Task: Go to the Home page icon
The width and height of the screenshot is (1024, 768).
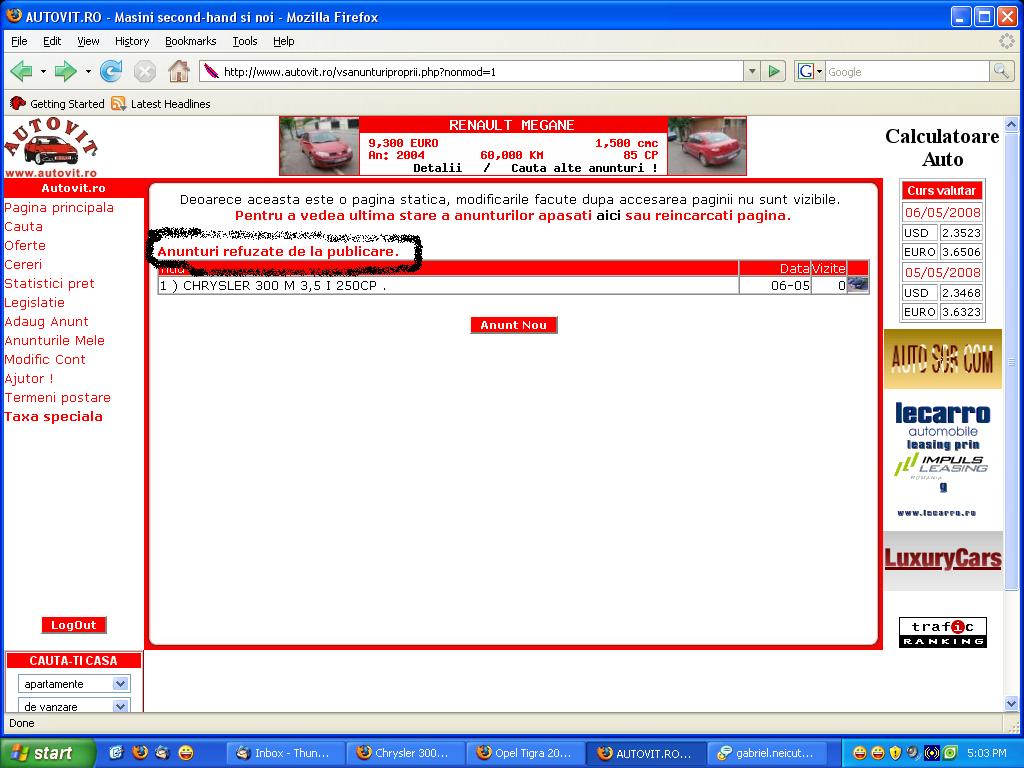Action: click(179, 71)
